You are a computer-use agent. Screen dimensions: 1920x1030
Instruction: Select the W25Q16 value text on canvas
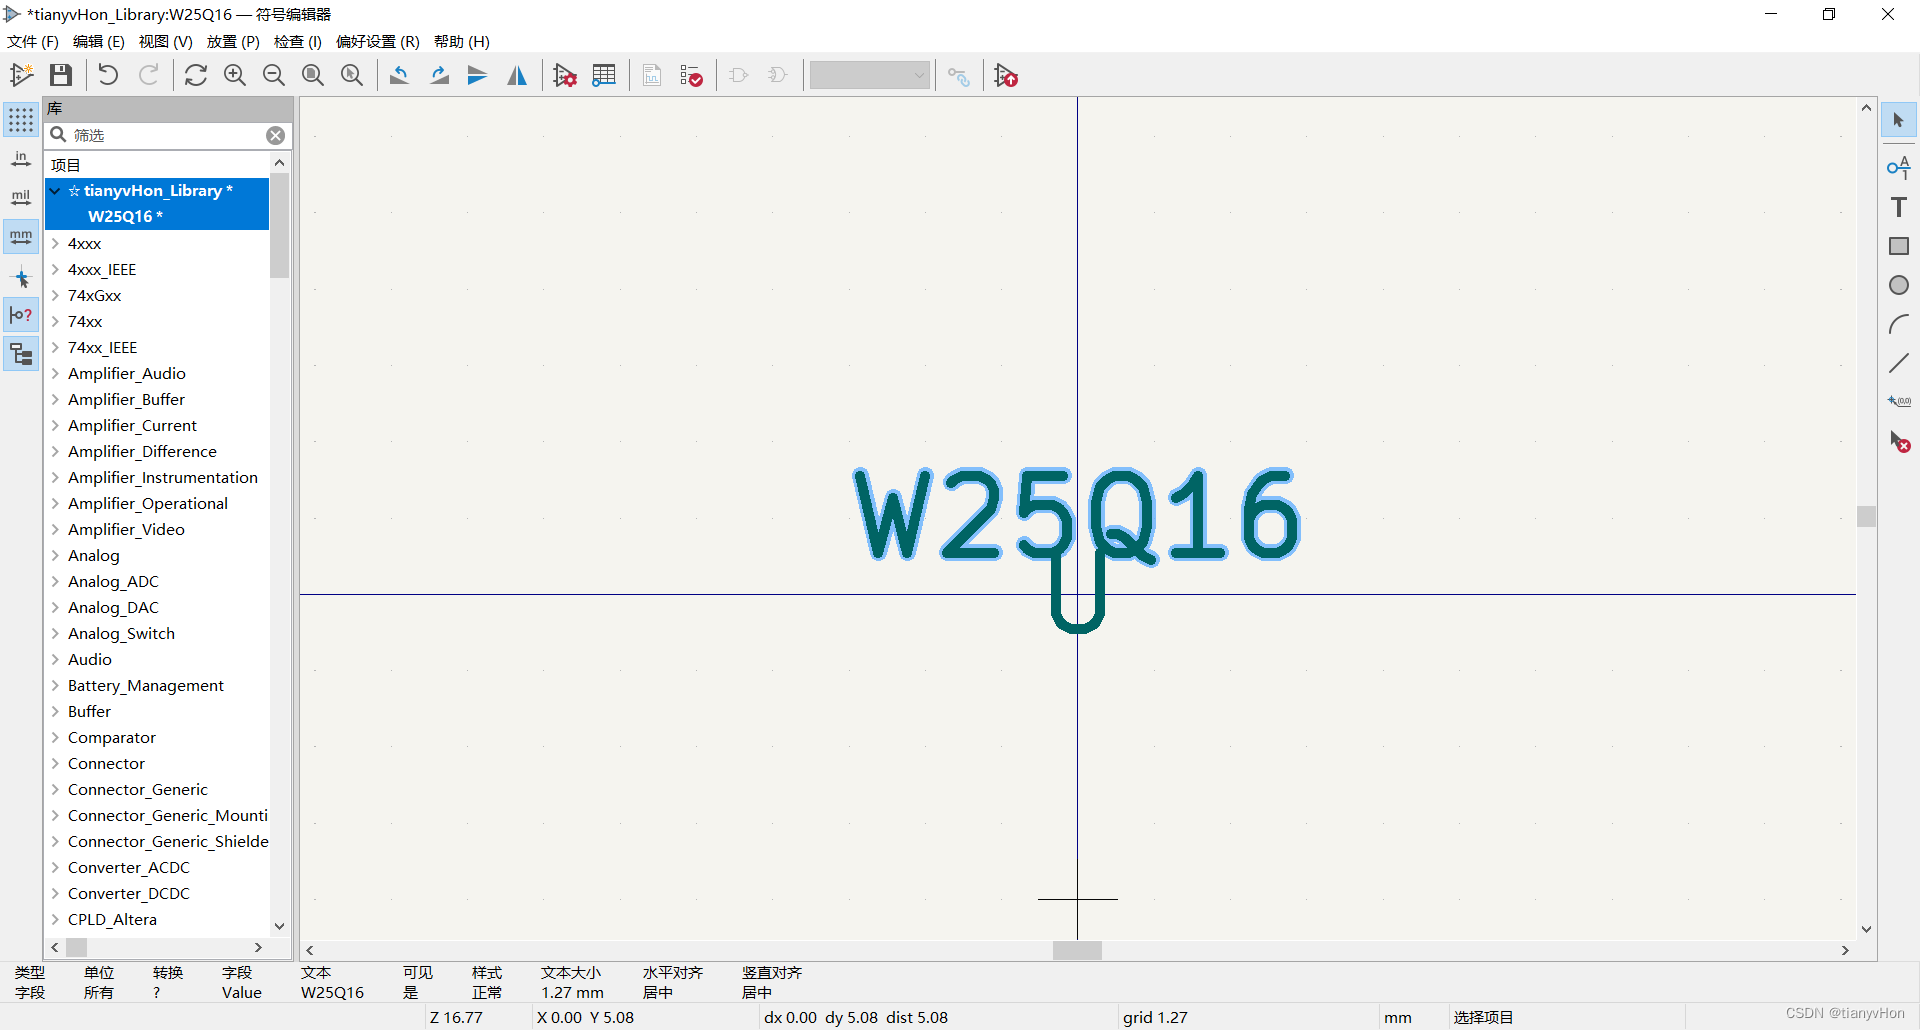point(1076,514)
